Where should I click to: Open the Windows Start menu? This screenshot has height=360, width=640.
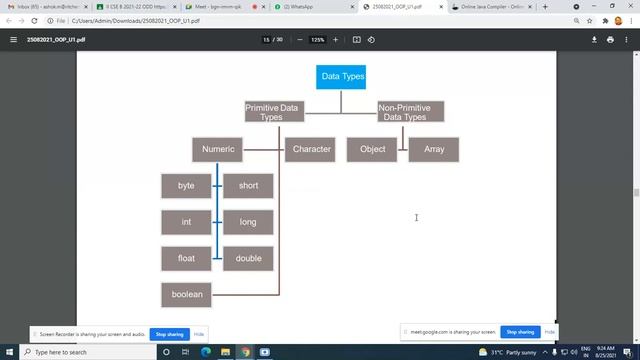[9, 352]
